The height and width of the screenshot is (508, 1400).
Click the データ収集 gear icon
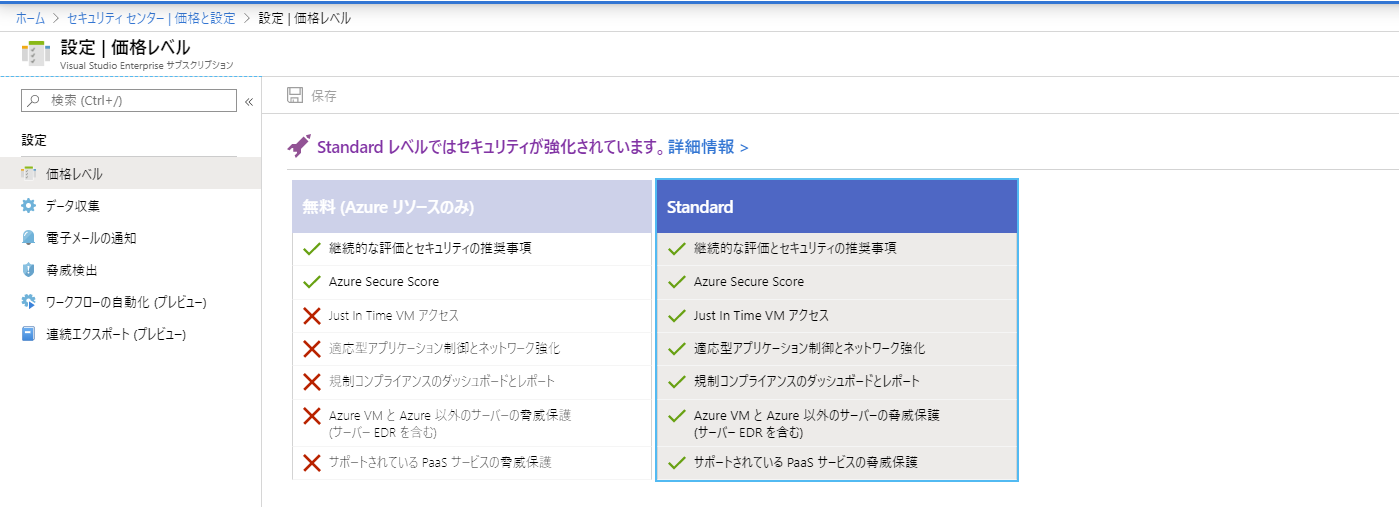point(29,206)
